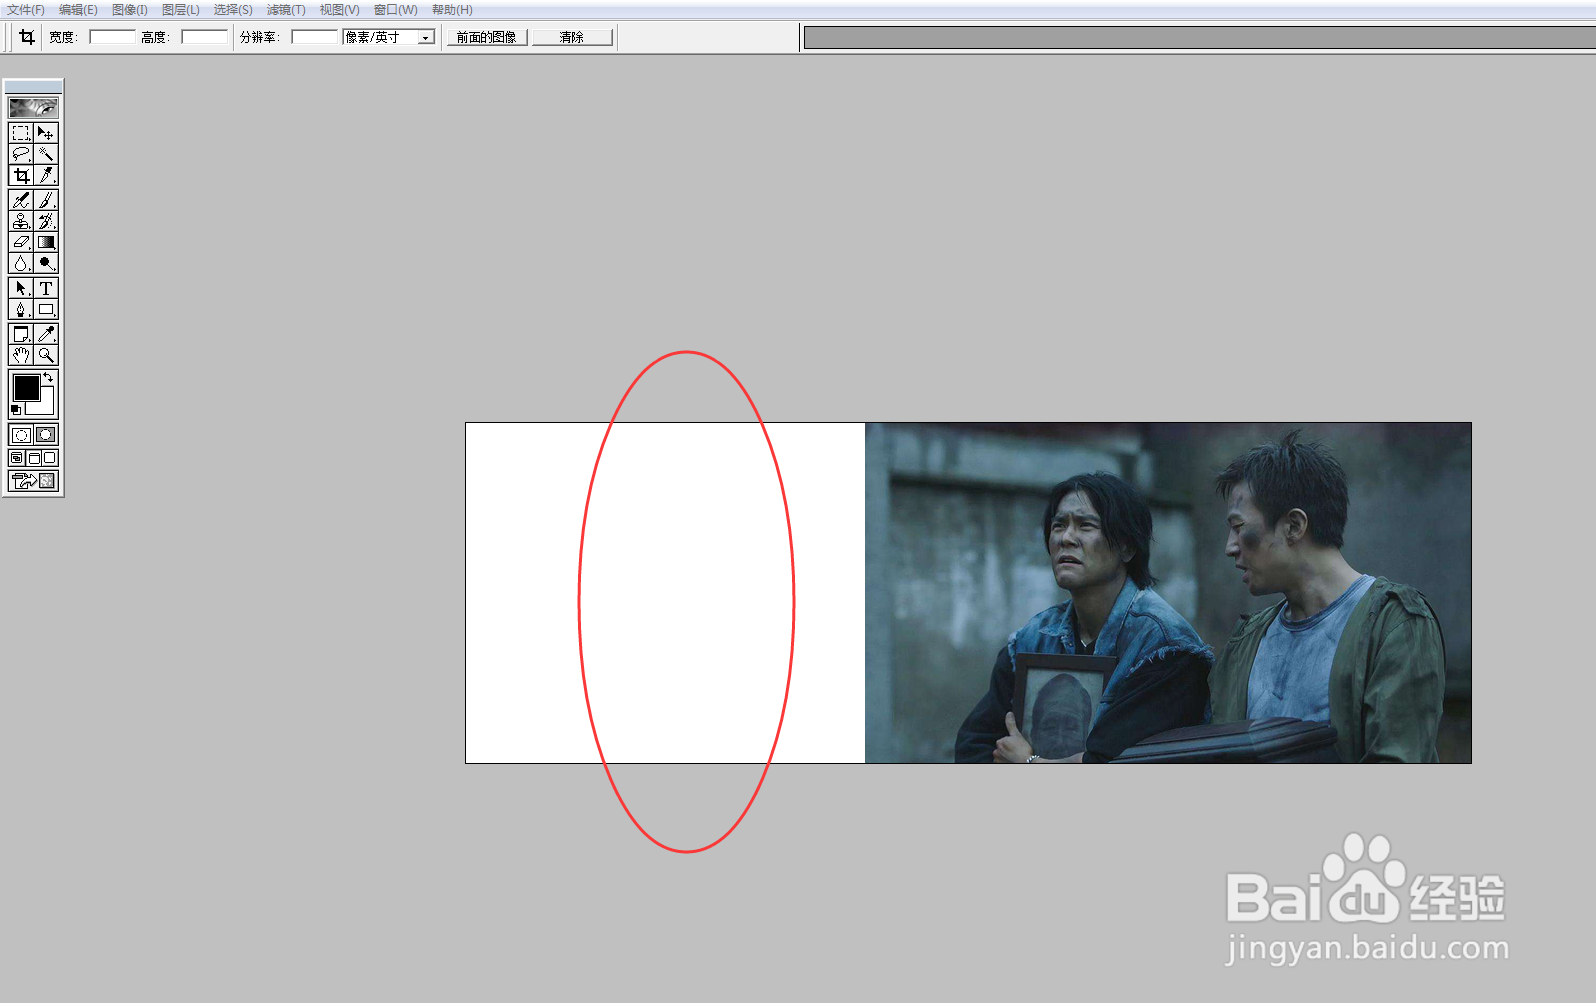1596x1003 pixels.
Task: Click the 清除 button
Action: coord(572,37)
